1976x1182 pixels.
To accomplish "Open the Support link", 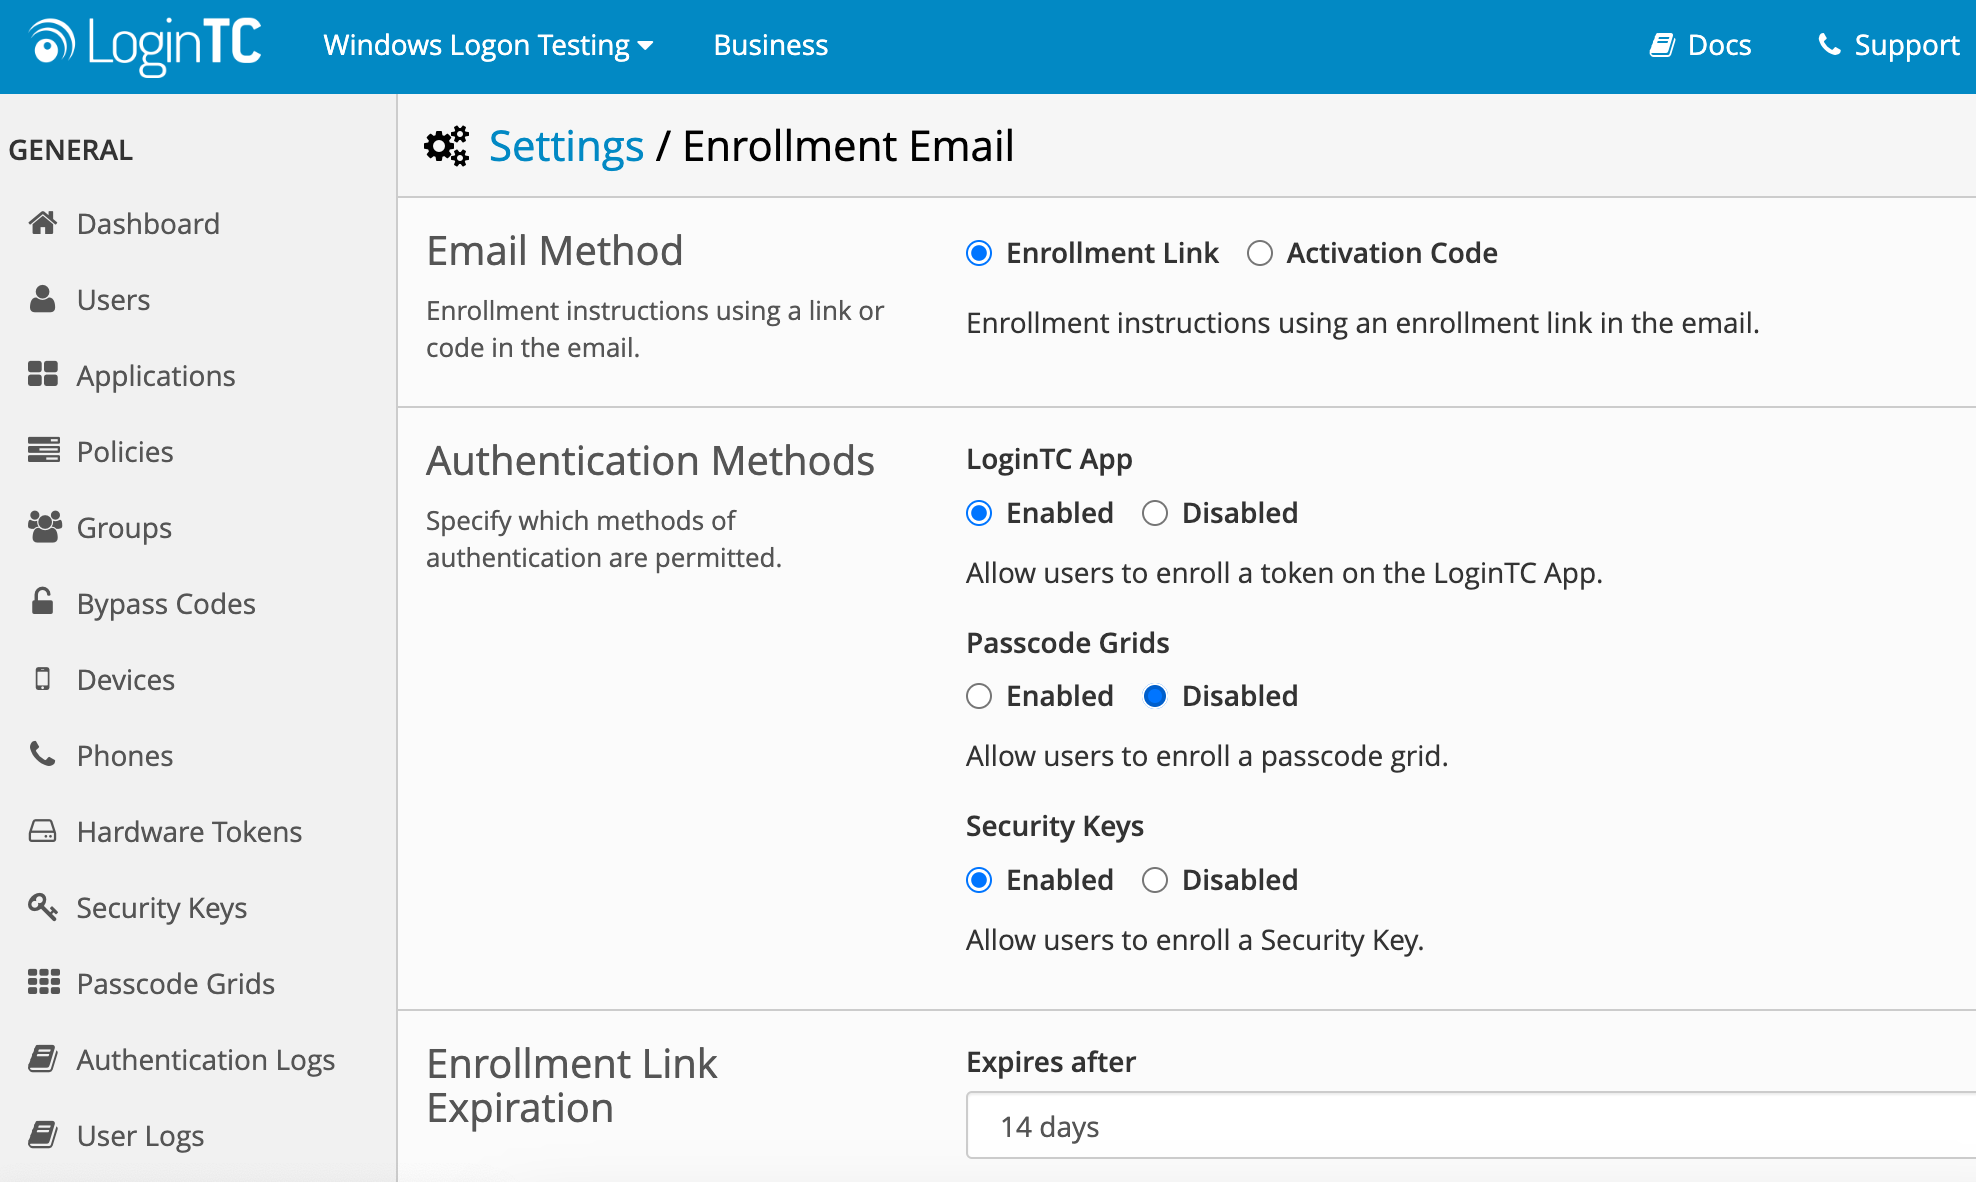I will [x=1888, y=45].
